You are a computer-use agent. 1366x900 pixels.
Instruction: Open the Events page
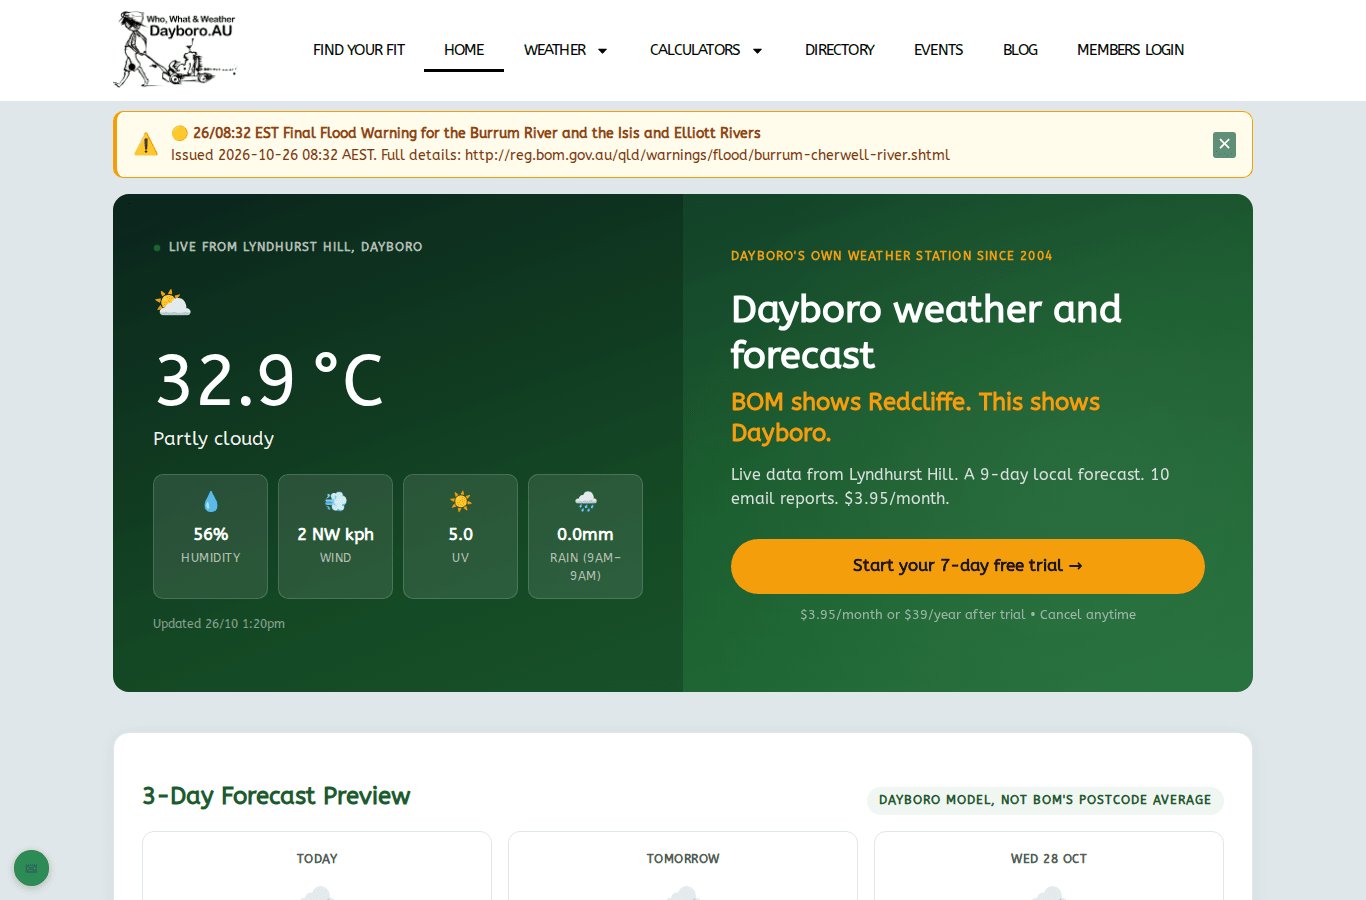939,50
